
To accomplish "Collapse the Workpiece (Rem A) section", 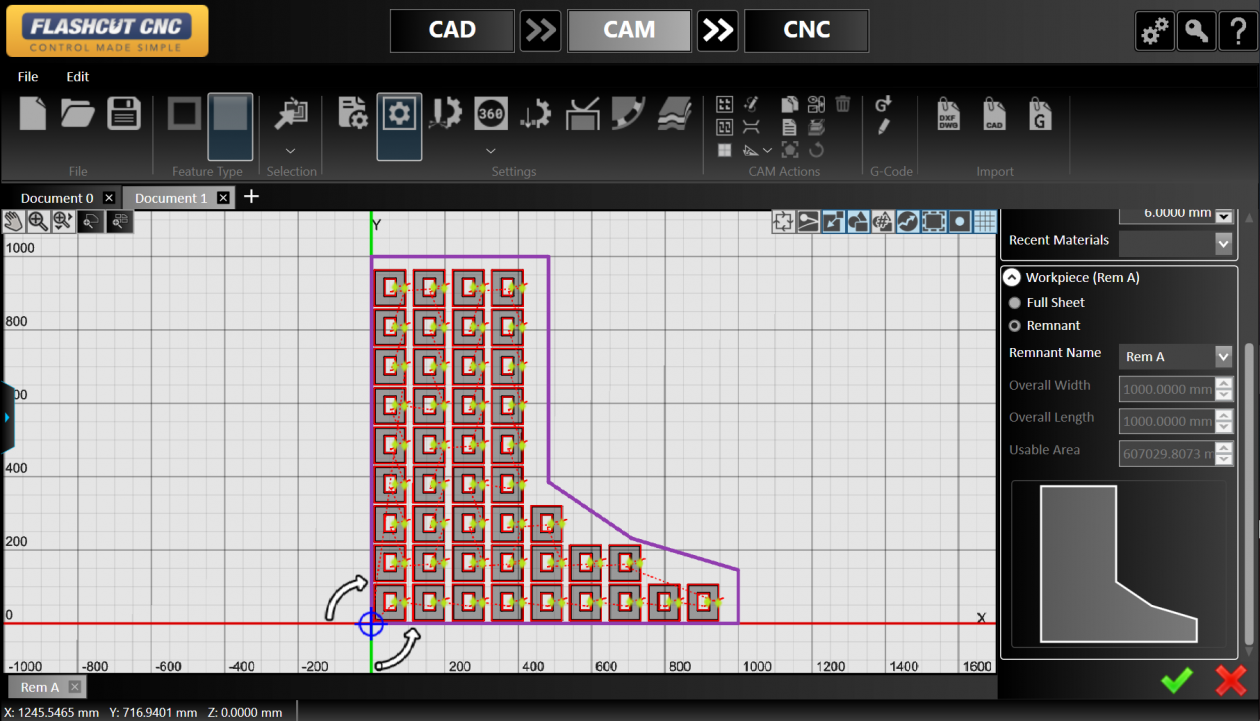I will pyautogui.click(x=1011, y=277).
